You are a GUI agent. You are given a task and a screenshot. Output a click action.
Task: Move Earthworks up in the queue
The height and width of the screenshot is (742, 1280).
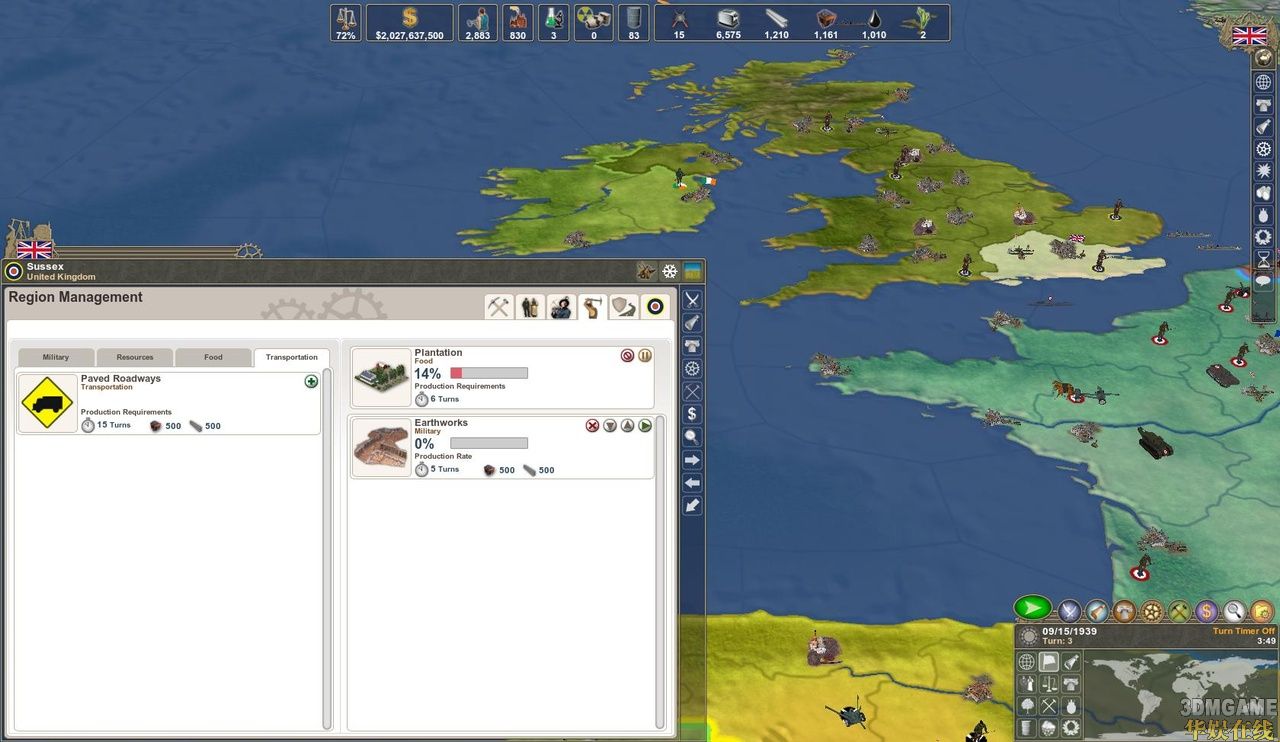click(x=627, y=425)
